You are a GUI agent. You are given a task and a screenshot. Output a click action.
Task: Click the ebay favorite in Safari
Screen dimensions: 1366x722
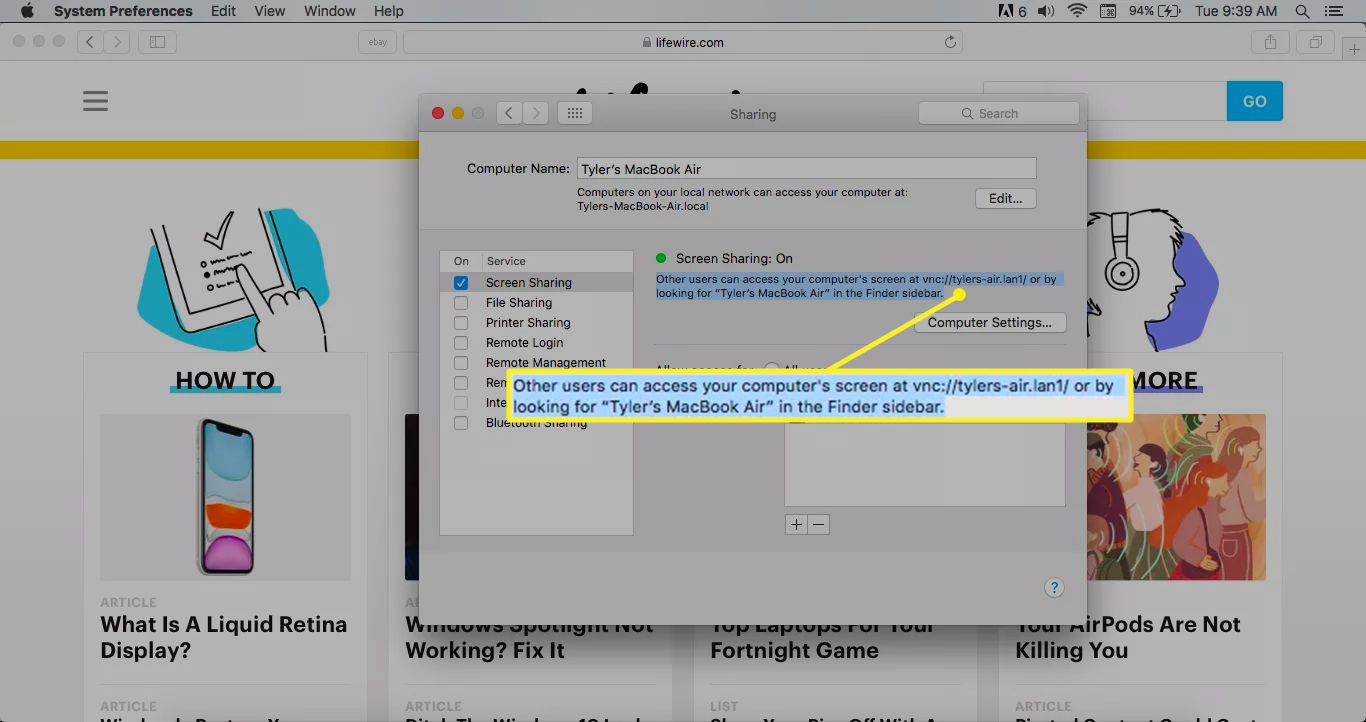click(377, 42)
